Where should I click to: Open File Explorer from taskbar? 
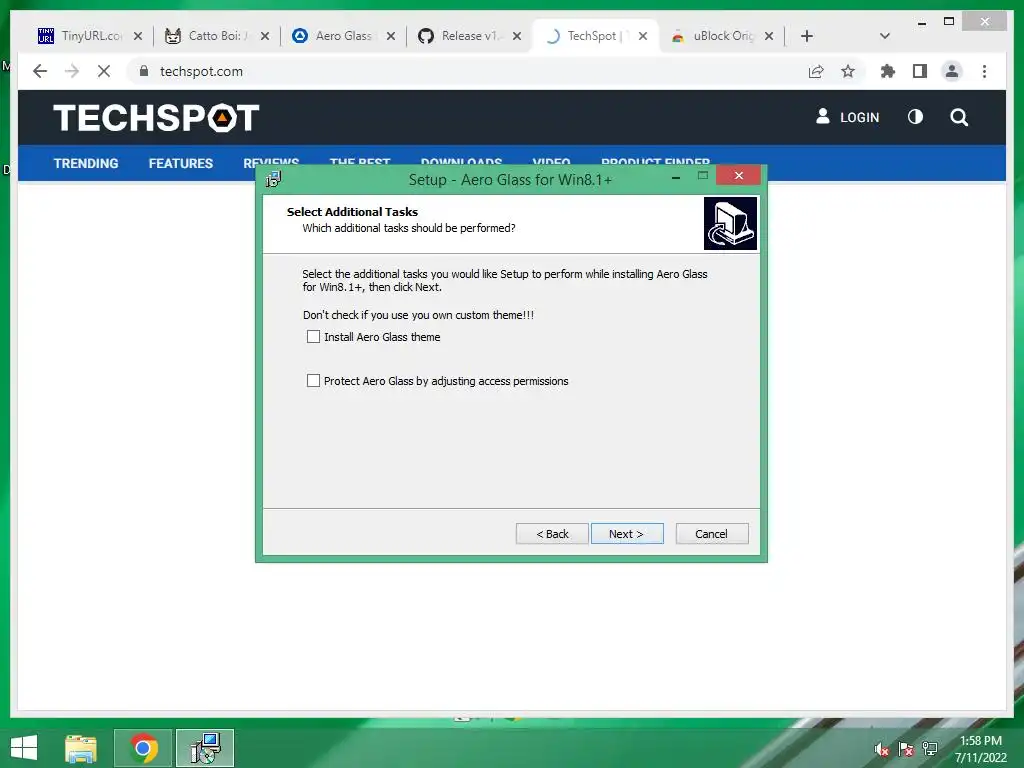81,748
